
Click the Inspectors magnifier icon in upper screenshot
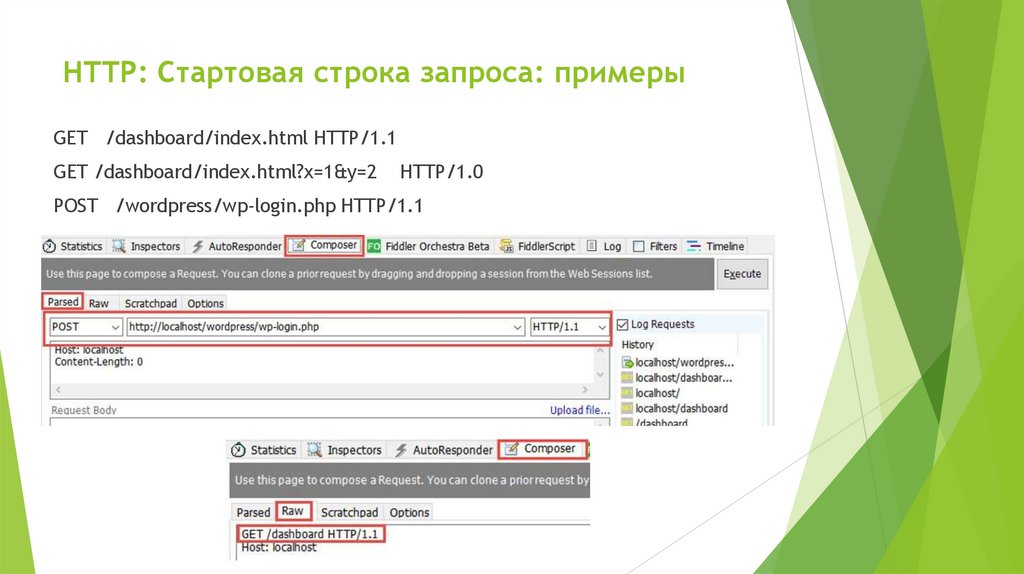tap(118, 246)
